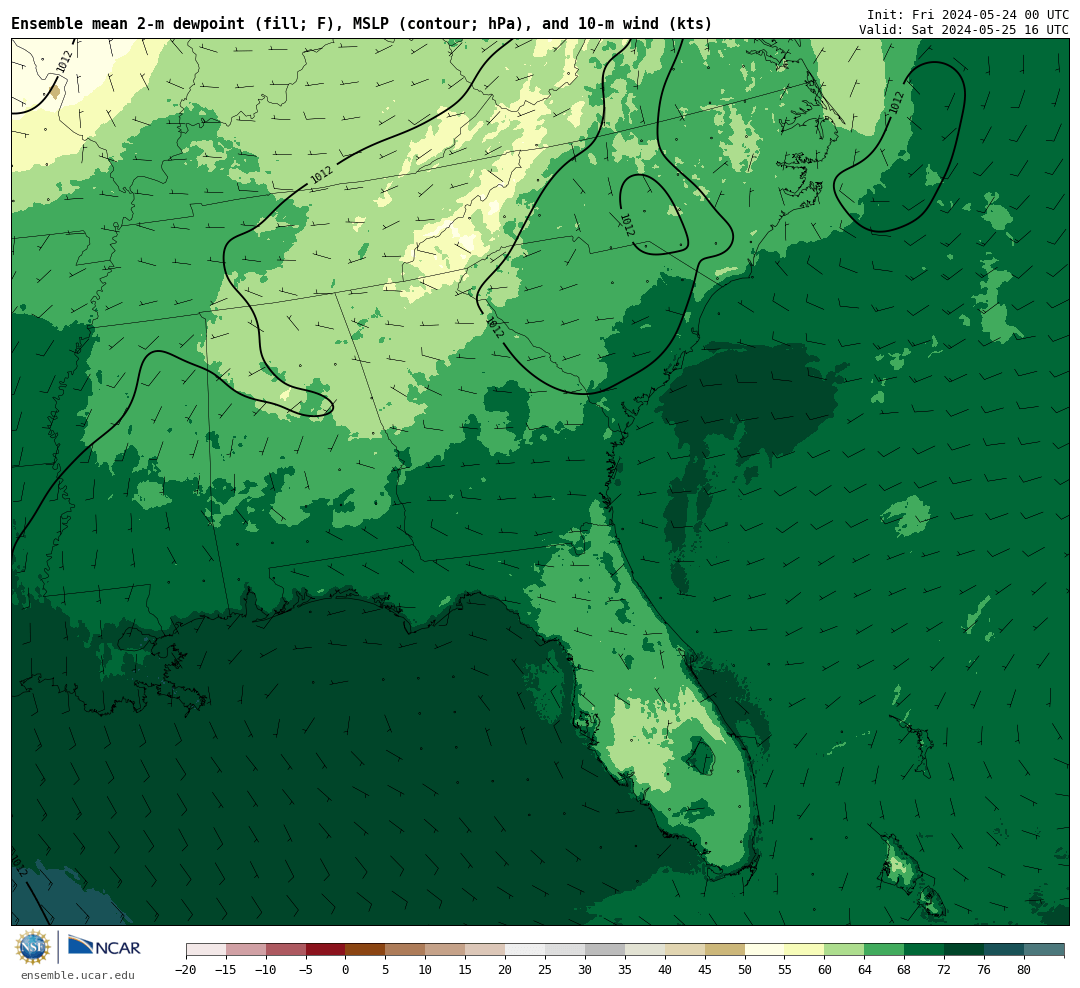Click the colorbar swatch between 64 and 68
Image resolution: width=1080 pixels, height=988 pixels.
pyautogui.click(x=885, y=950)
